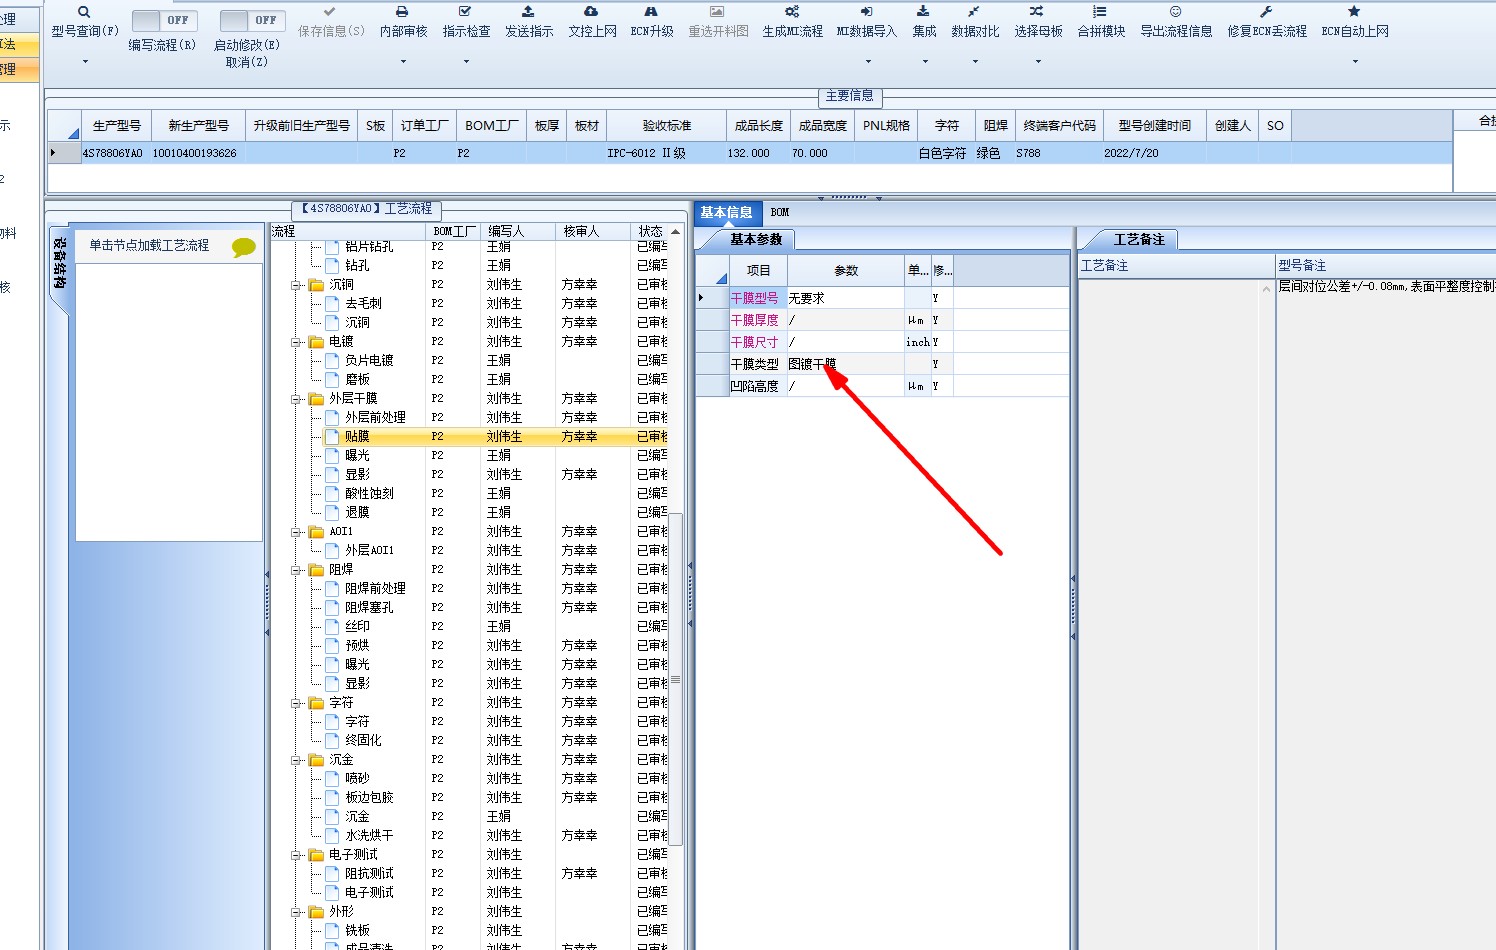Toggle the 启动修改(E) OFF switch
This screenshot has height=950, width=1496.
pos(252,20)
